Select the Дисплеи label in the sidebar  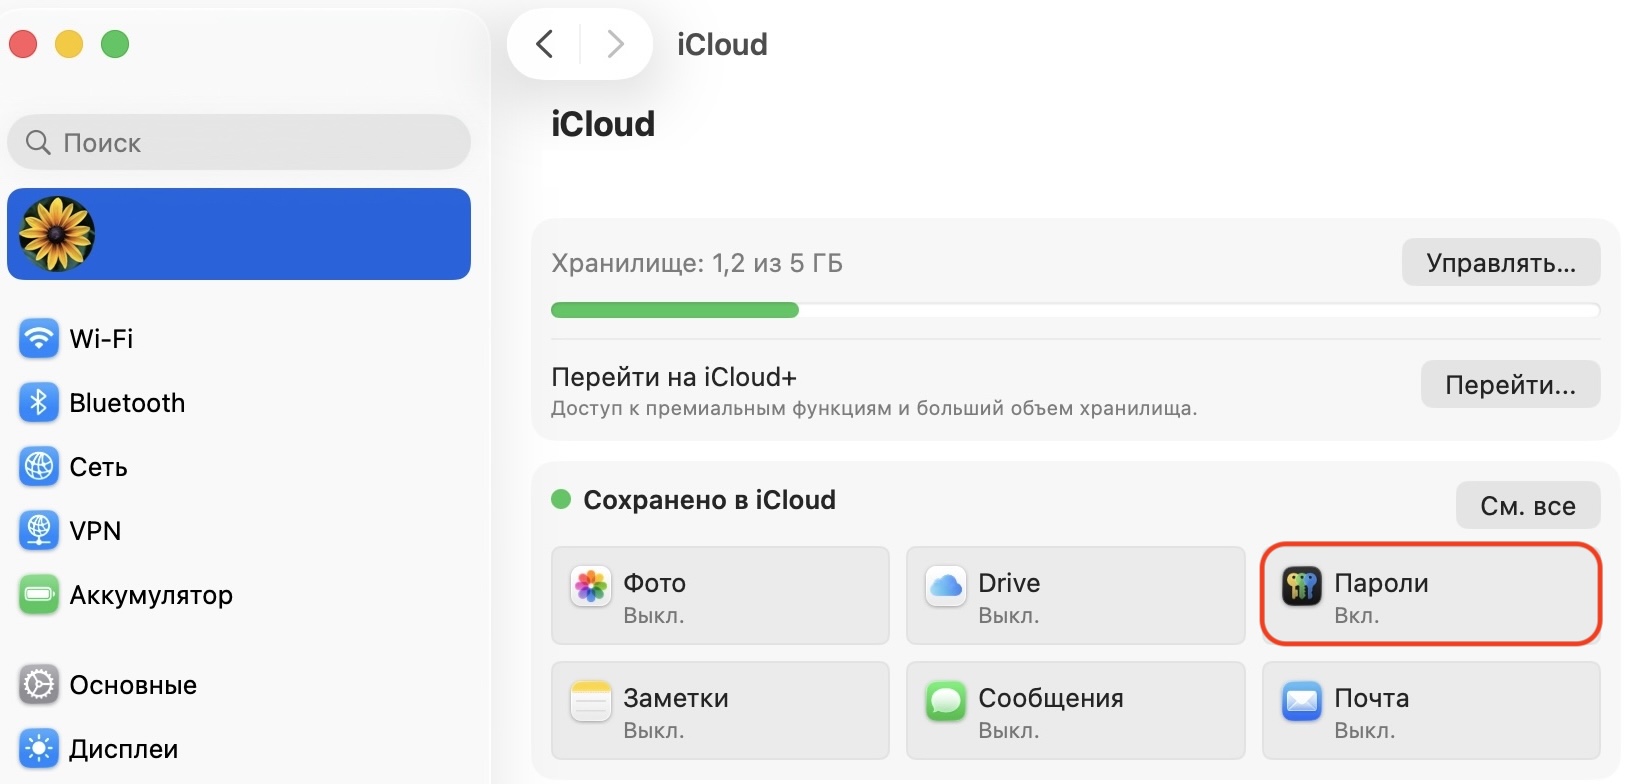pyautogui.click(x=124, y=749)
